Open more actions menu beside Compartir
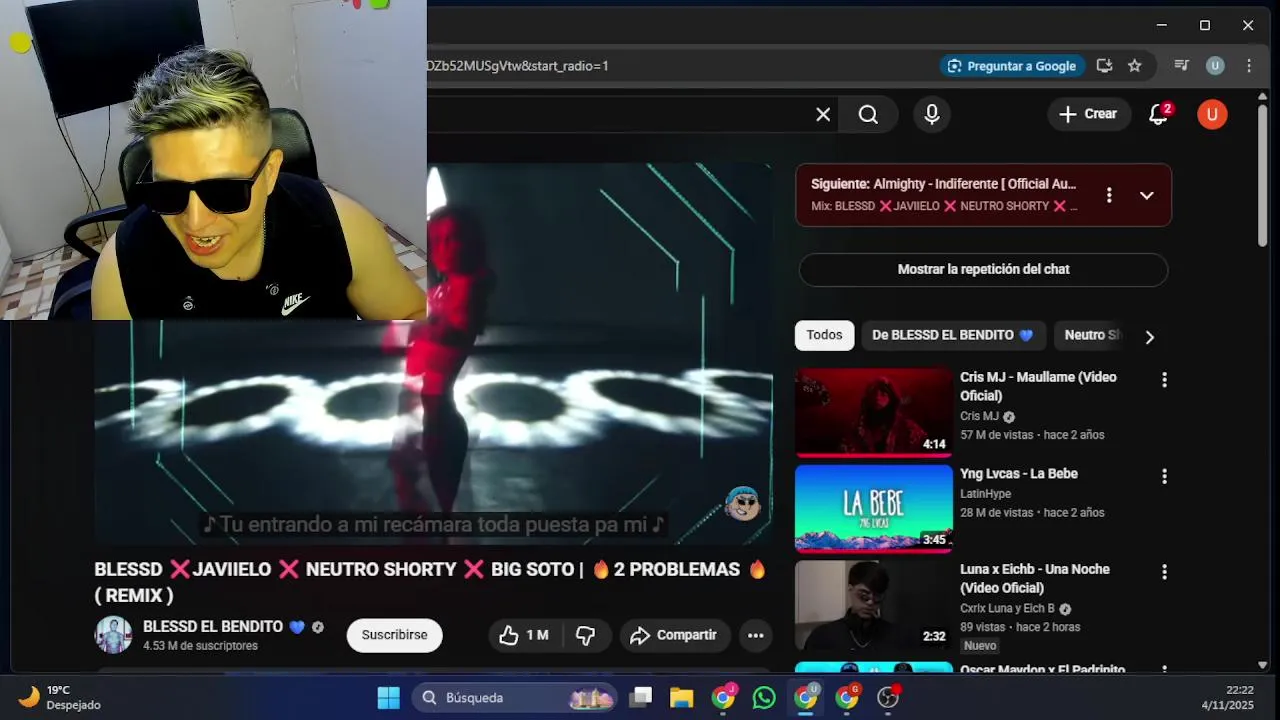This screenshot has height=720, width=1280. (756, 635)
